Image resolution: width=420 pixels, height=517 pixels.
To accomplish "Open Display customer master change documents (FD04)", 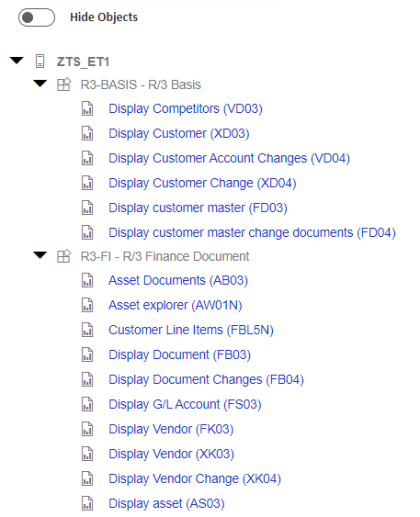I will (x=252, y=233).
